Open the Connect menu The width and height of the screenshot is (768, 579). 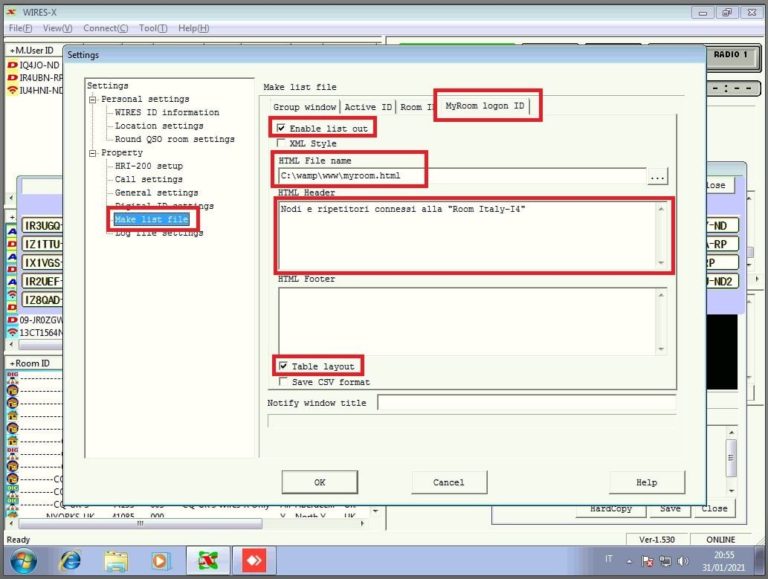(x=105, y=28)
